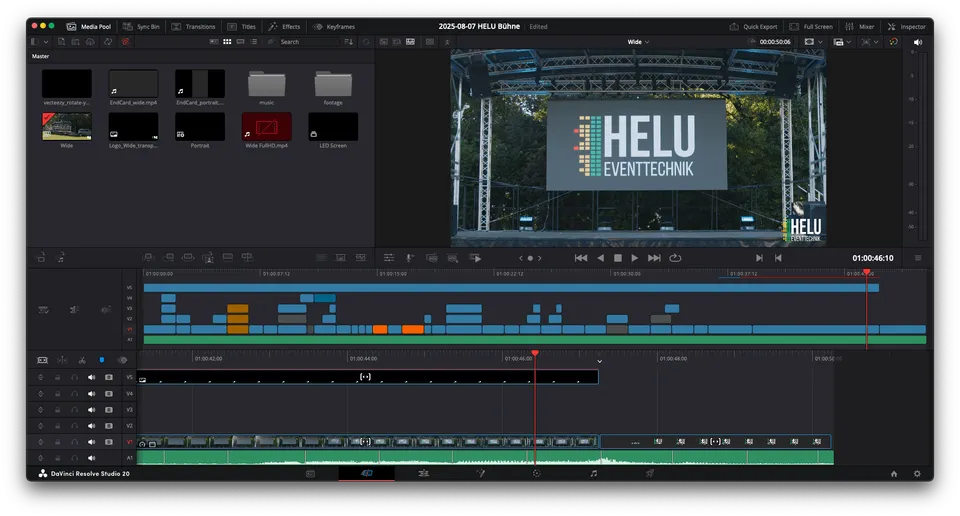Click the ripple overwrite edit icon
Viewport: 960px width, 516px height.
tap(188, 258)
